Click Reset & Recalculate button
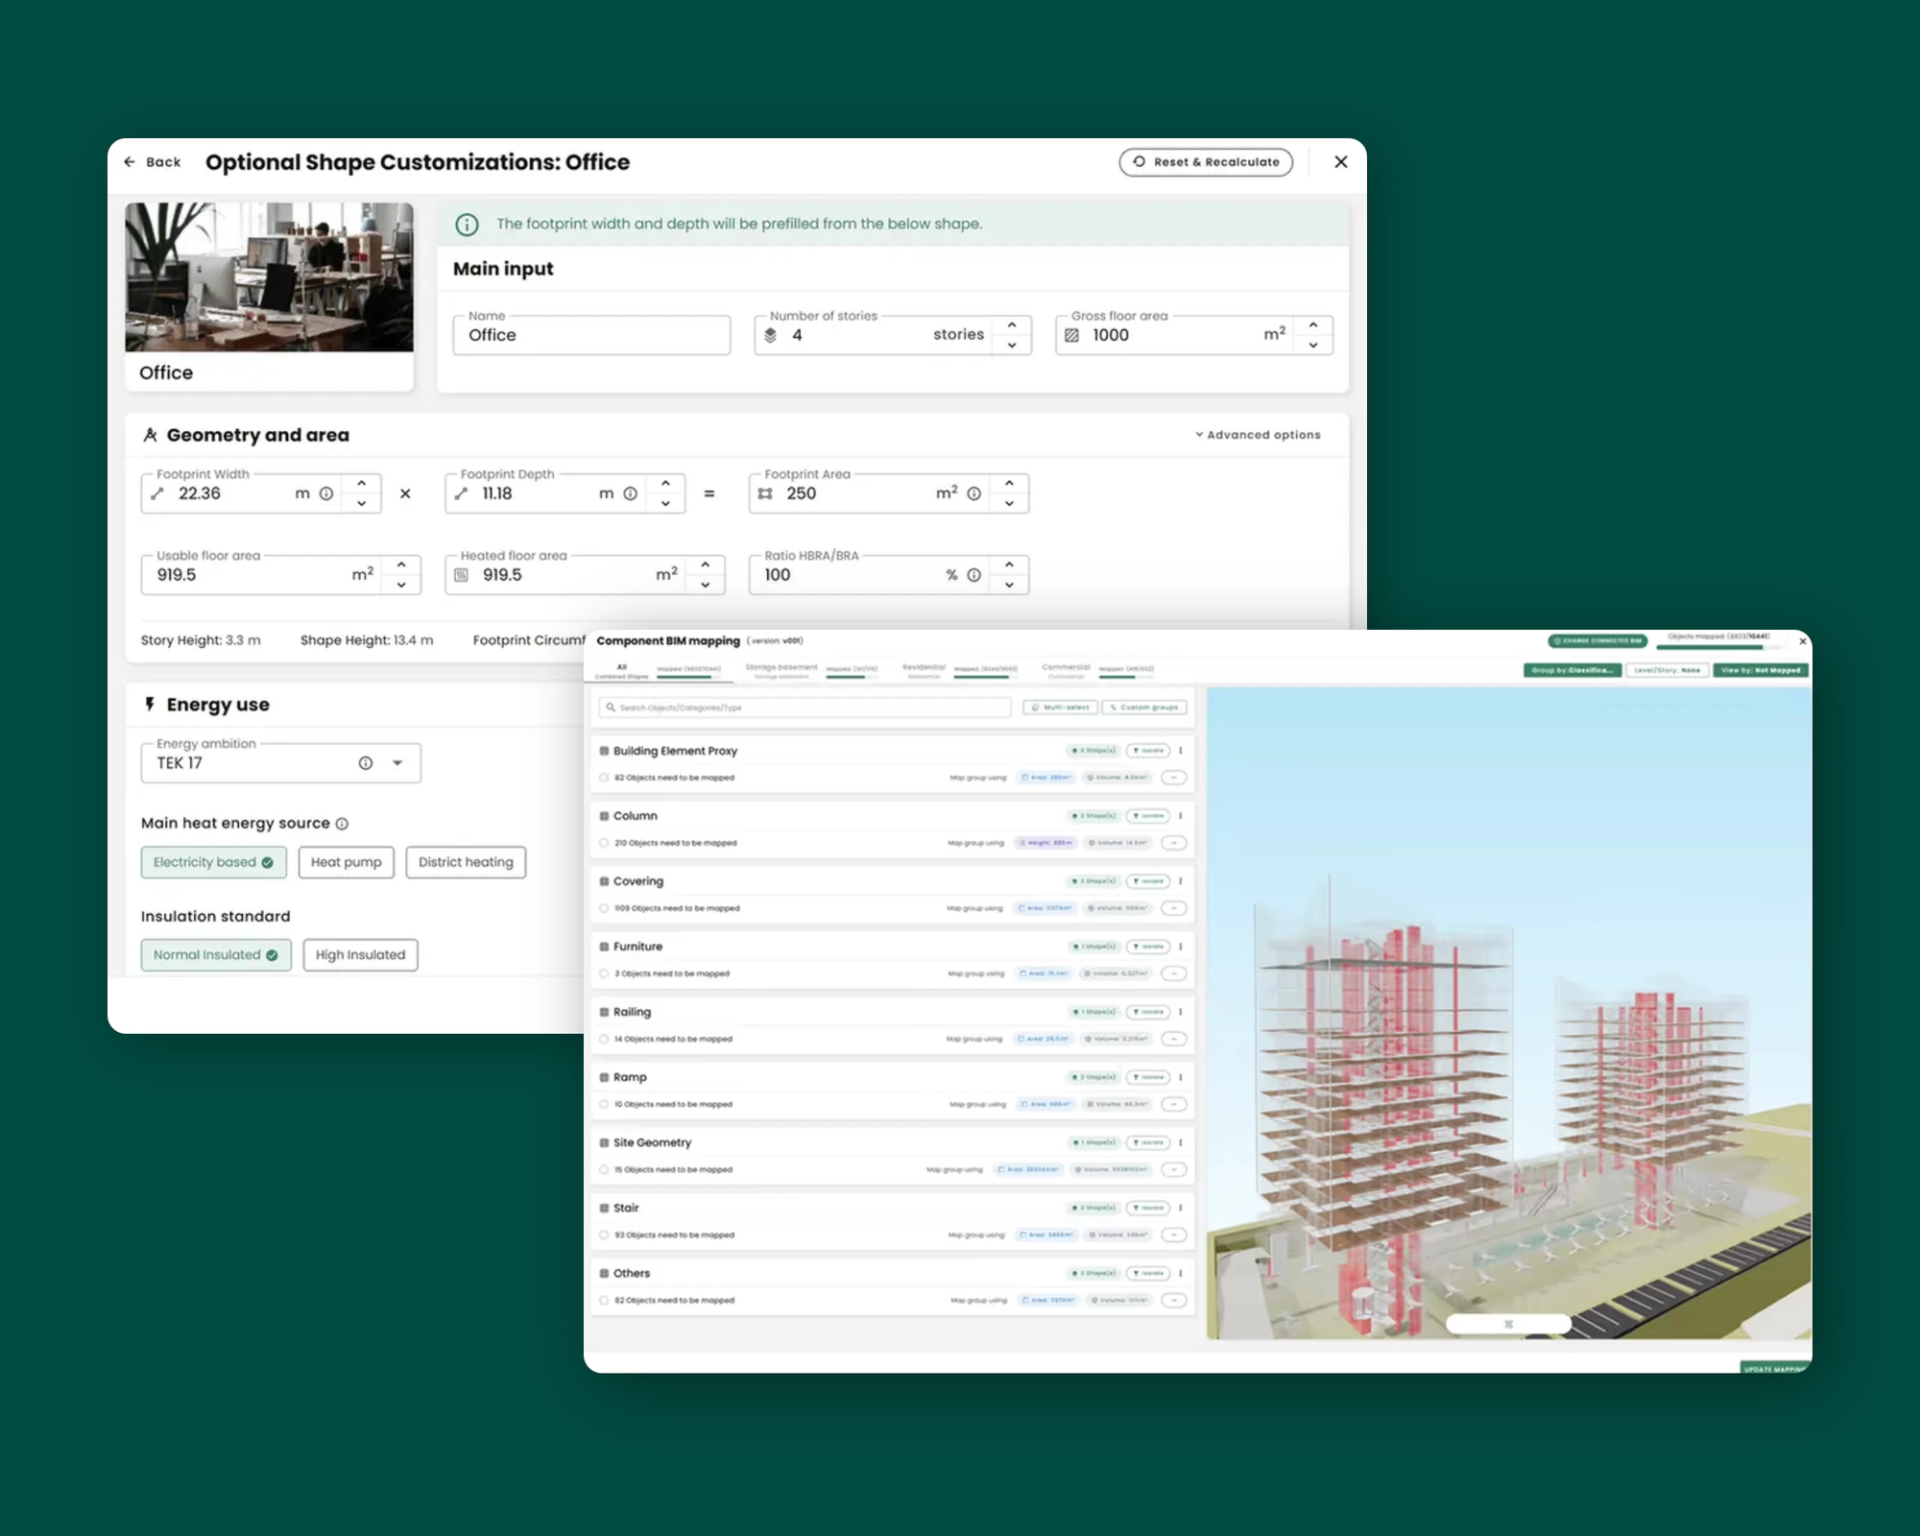 [x=1205, y=162]
